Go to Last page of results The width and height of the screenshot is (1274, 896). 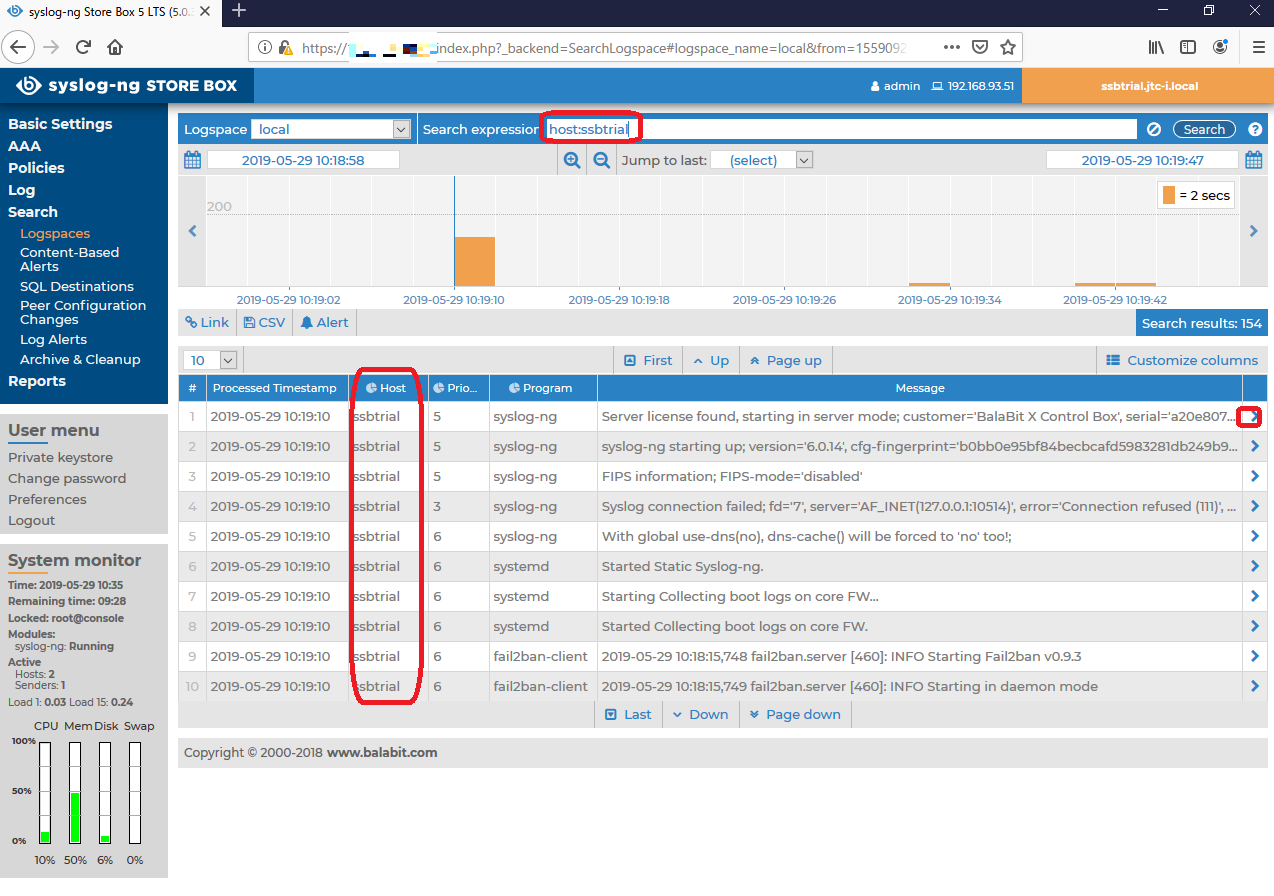pyautogui.click(x=628, y=714)
